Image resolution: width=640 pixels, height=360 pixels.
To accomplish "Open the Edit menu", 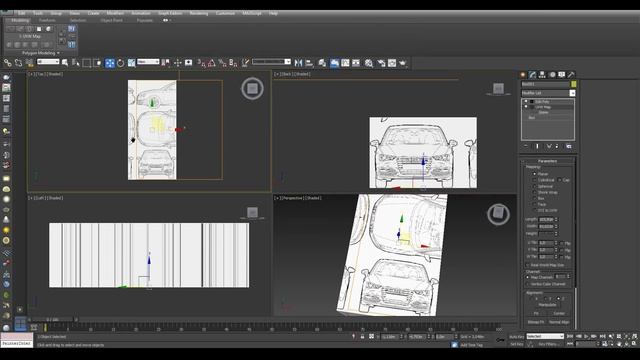I will pyautogui.click(x=22, y=13).
